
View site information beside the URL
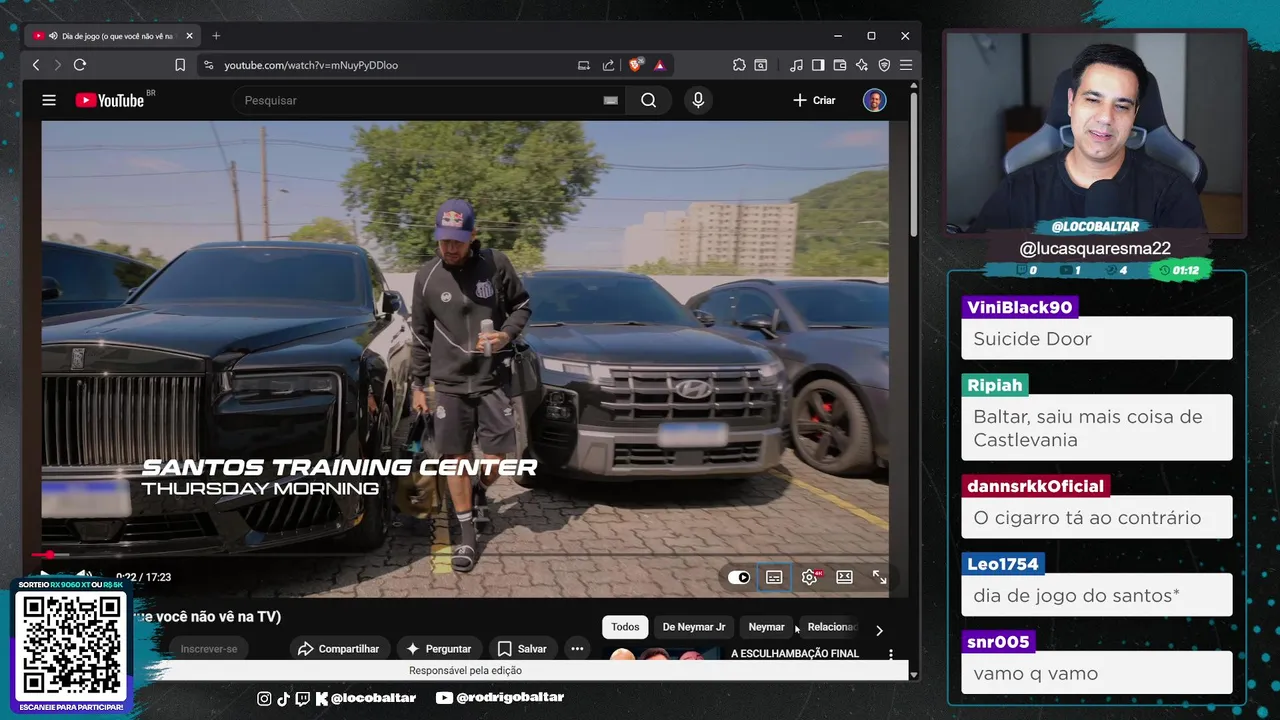click(x=208, y=65)
